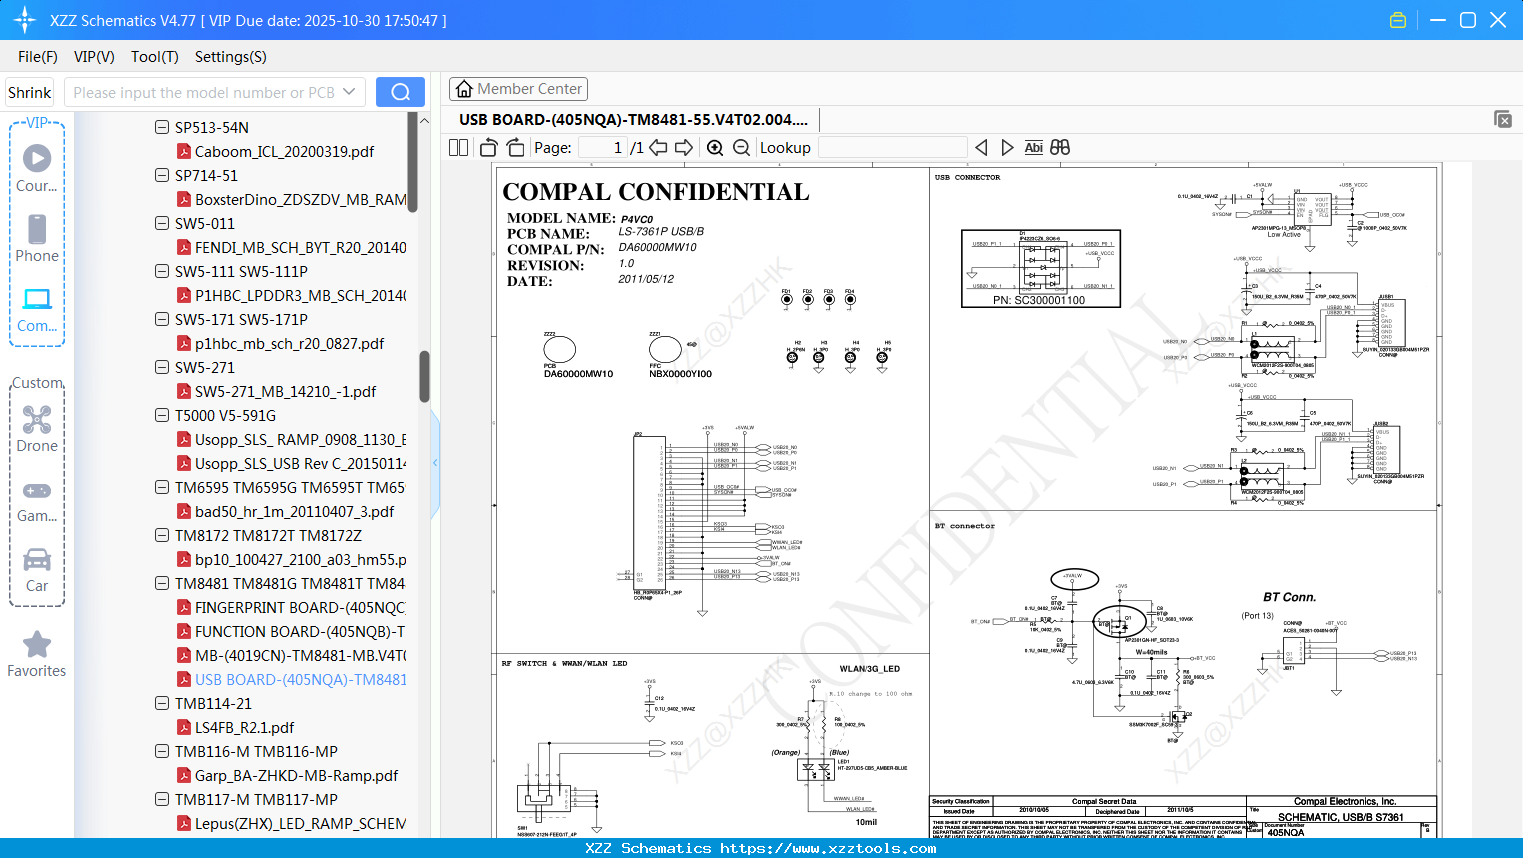The height and width of the screenshot is (858, 1523).
Task: Rotate the schematic page clockwise
Action: [515, 147]
